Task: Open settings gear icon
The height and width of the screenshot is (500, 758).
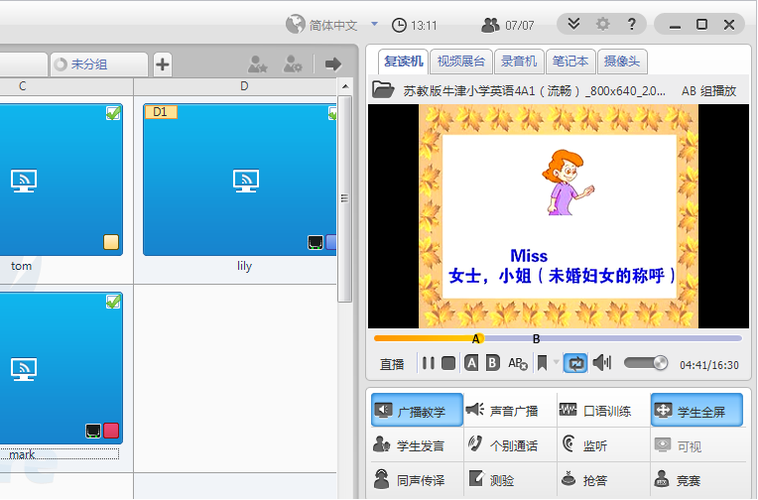Action: coord(602,24)
